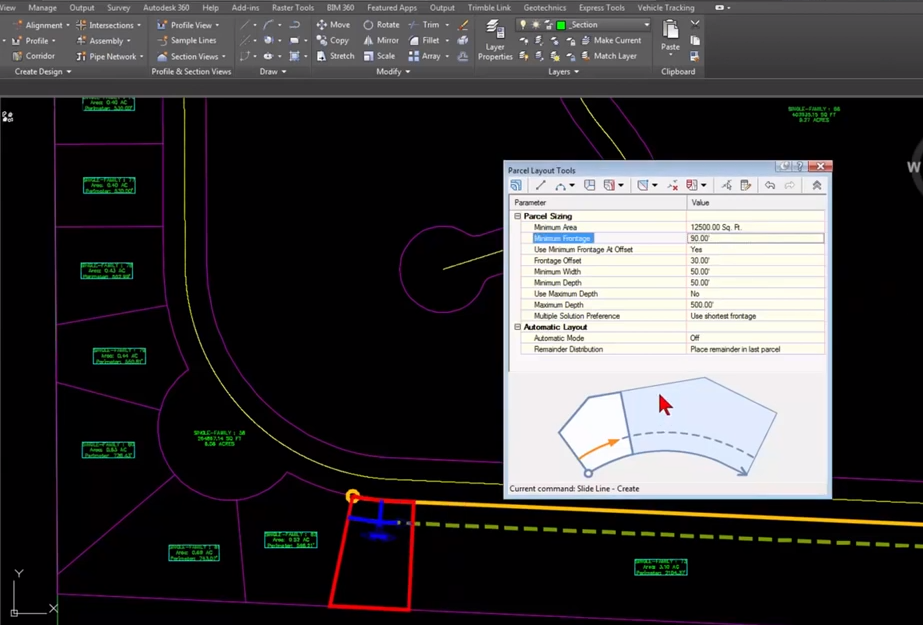Image resolution: width=923 pixels, height=625 pixels.
Task: Click the green layer color swatch
Action: (561, 25)
